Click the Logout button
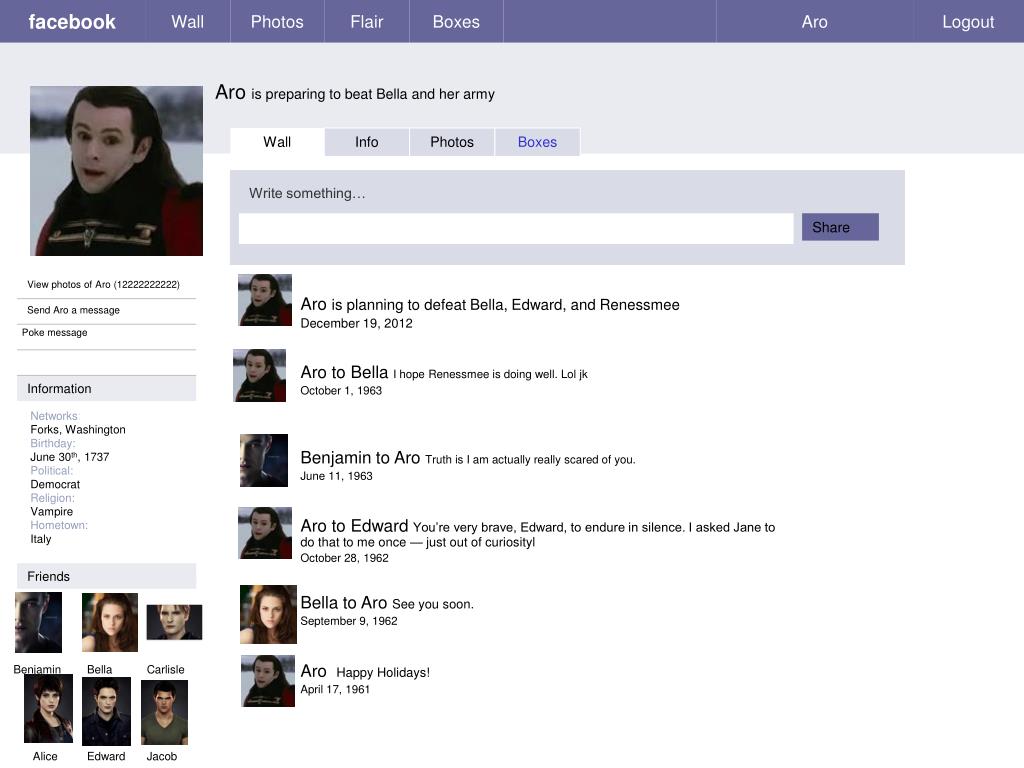The width and height of the screenshot is (1024, 768). click(x=968, y=22)
